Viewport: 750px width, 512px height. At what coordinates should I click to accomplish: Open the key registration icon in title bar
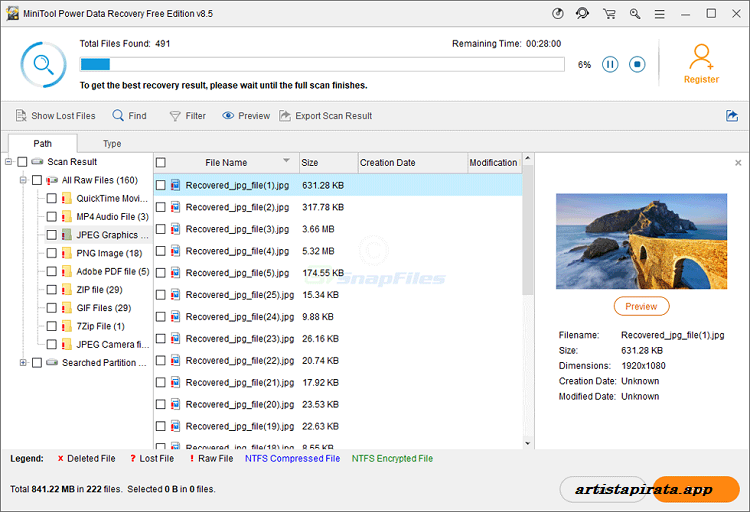click(635, 13)
